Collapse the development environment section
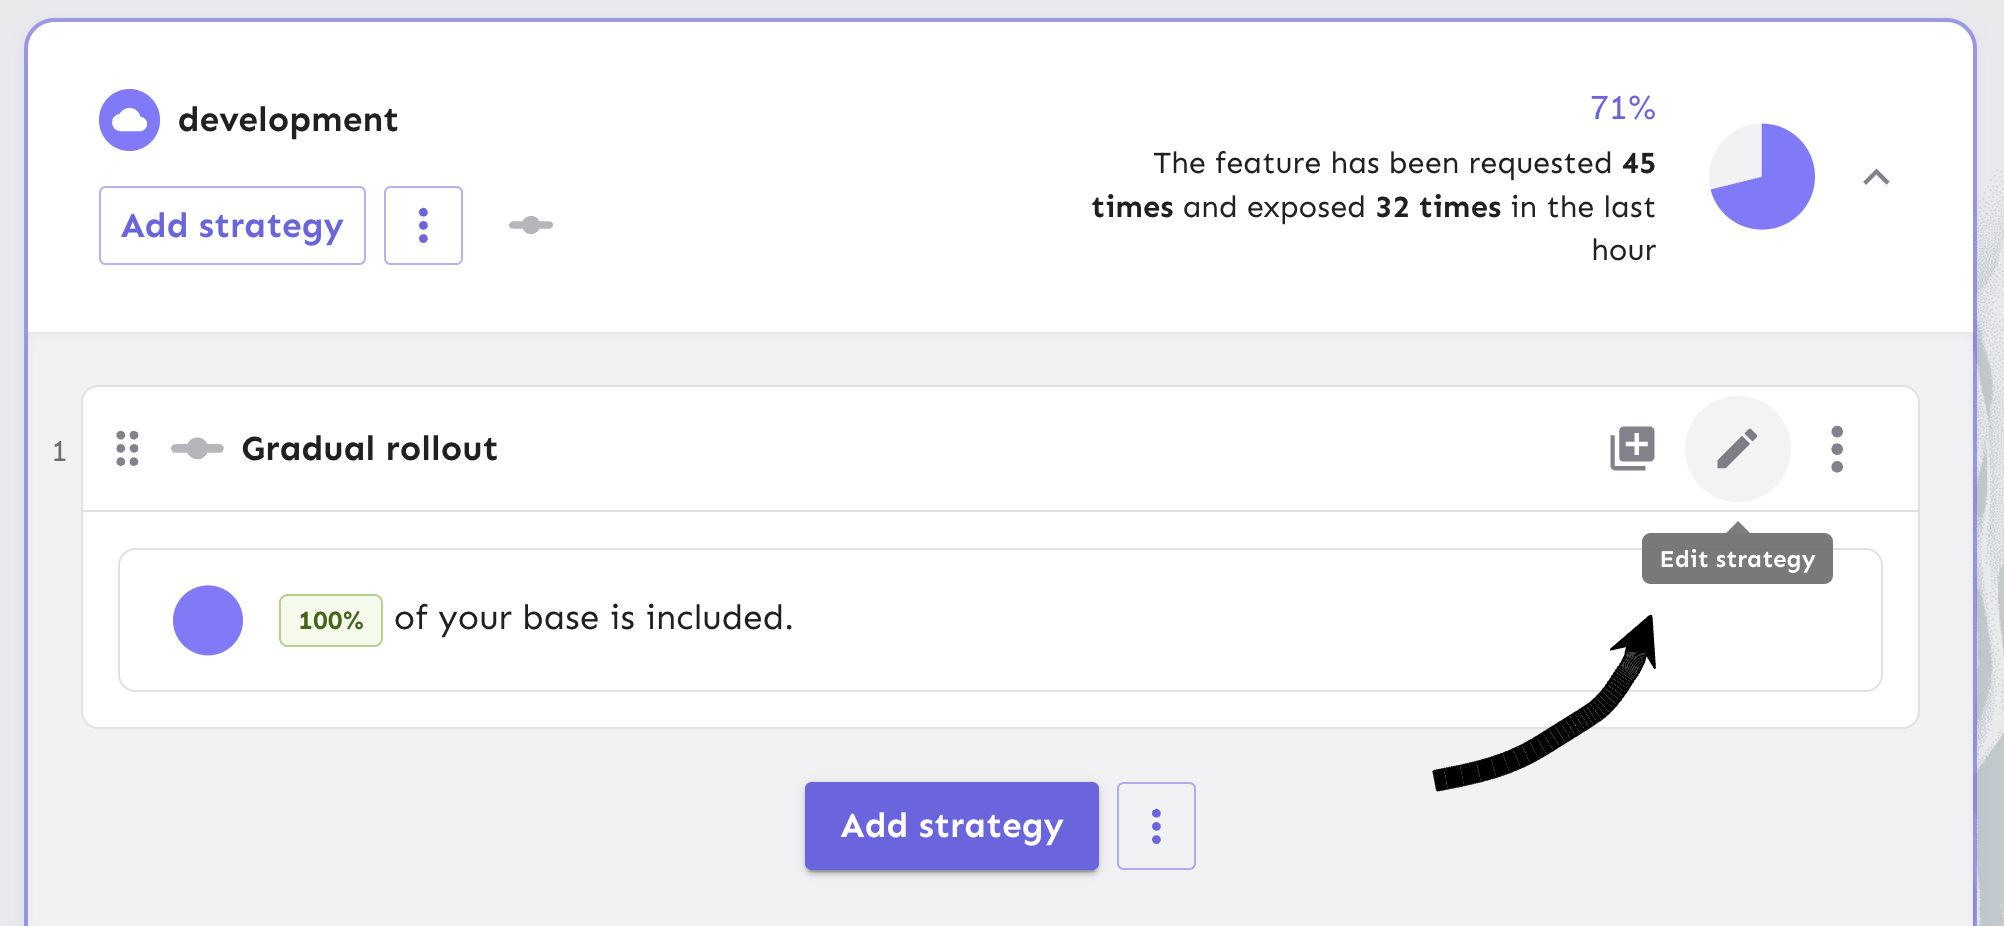The height and width of the screenshot is (926, 2004). click(x=1876, y=178)
